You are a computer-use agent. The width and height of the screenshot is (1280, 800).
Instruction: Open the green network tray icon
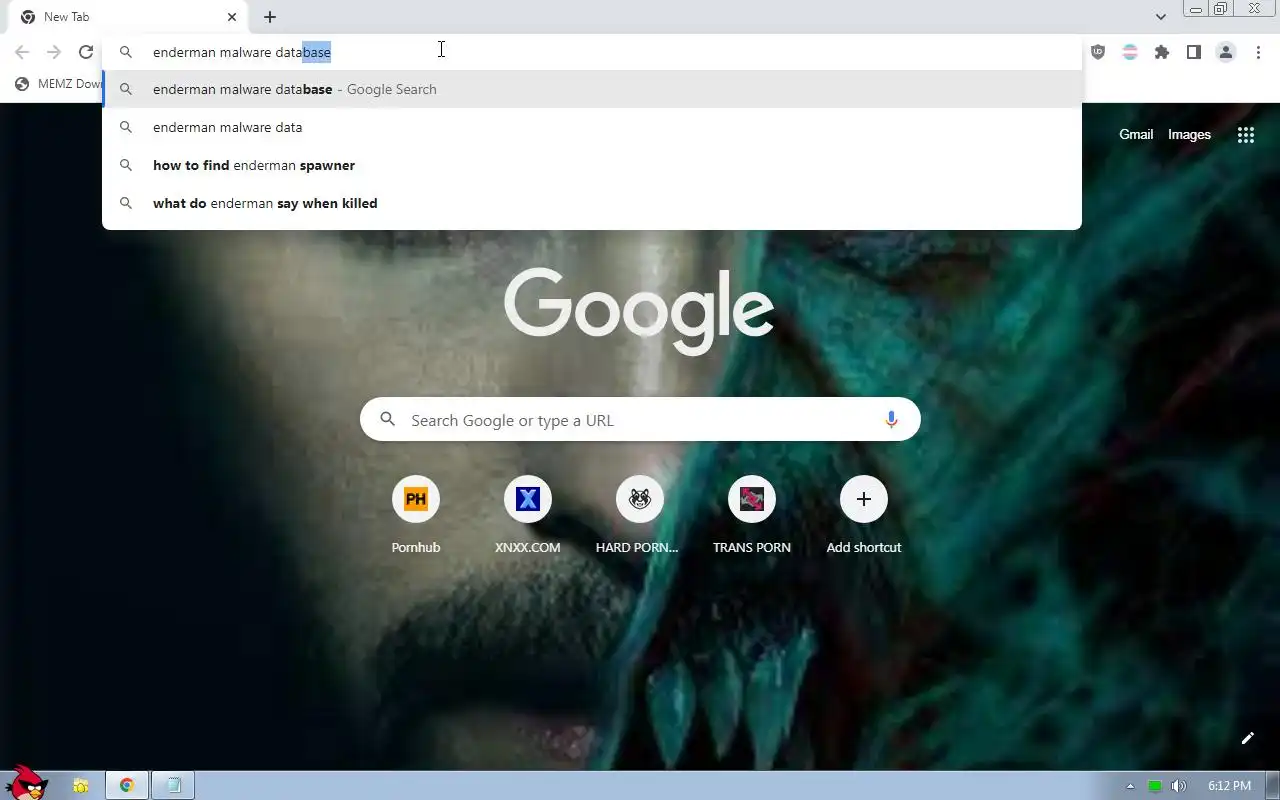click(x=1155, y=786)
